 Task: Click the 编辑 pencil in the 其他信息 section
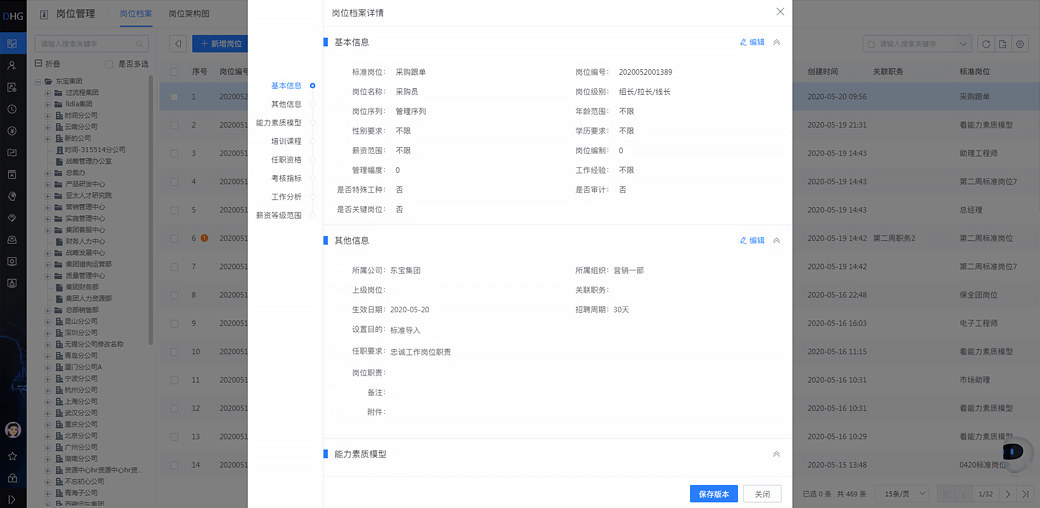(752, 241)
